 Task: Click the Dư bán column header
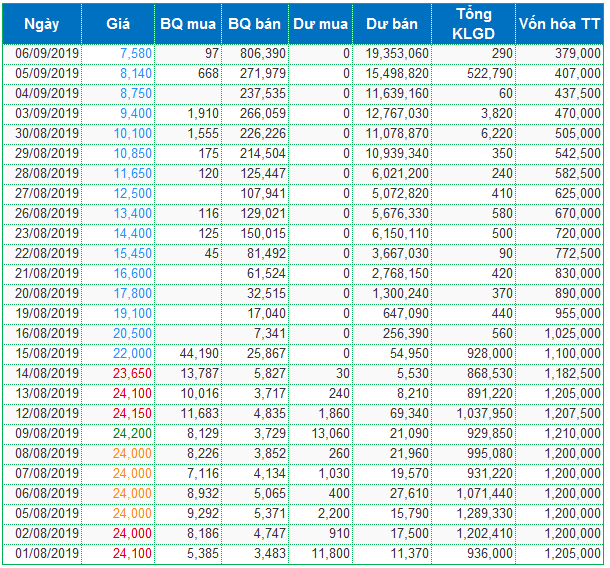[393, 22]
